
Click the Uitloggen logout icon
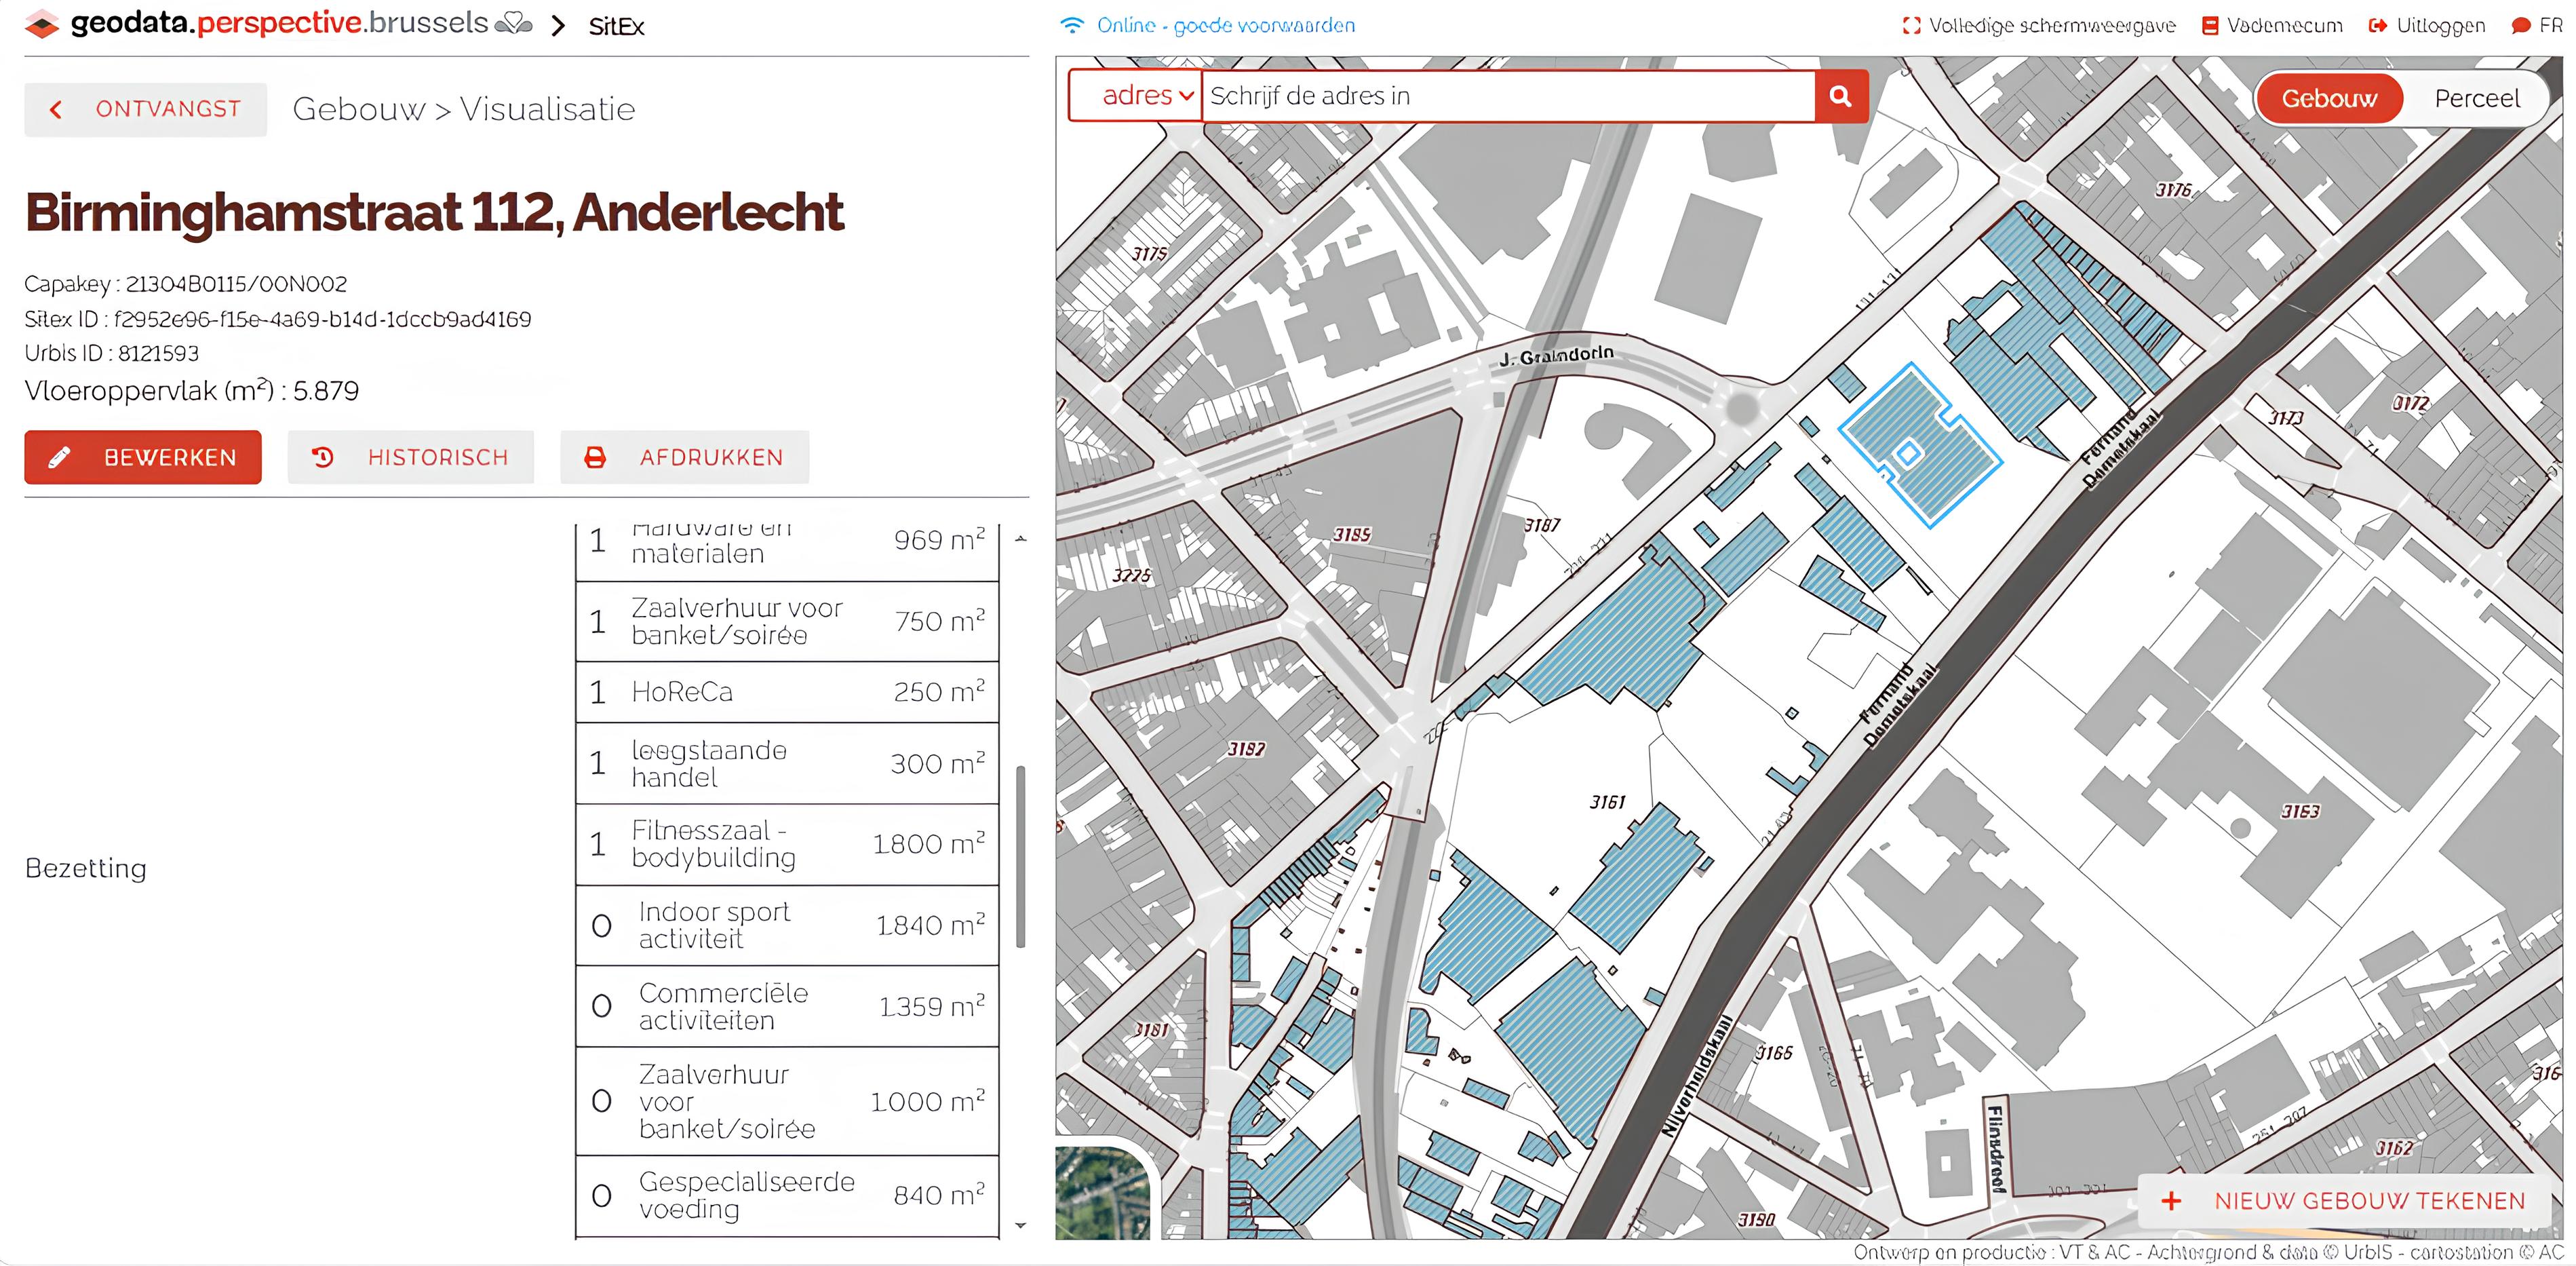[2378, 26]
